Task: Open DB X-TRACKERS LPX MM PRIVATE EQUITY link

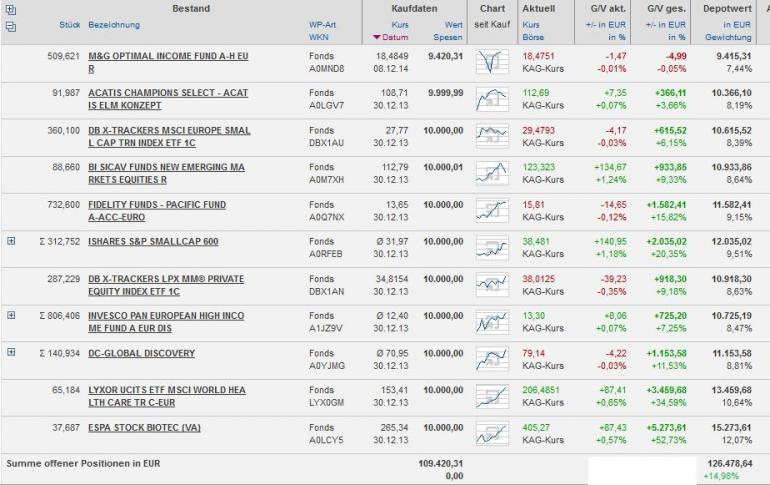Action: click(166, 285)
